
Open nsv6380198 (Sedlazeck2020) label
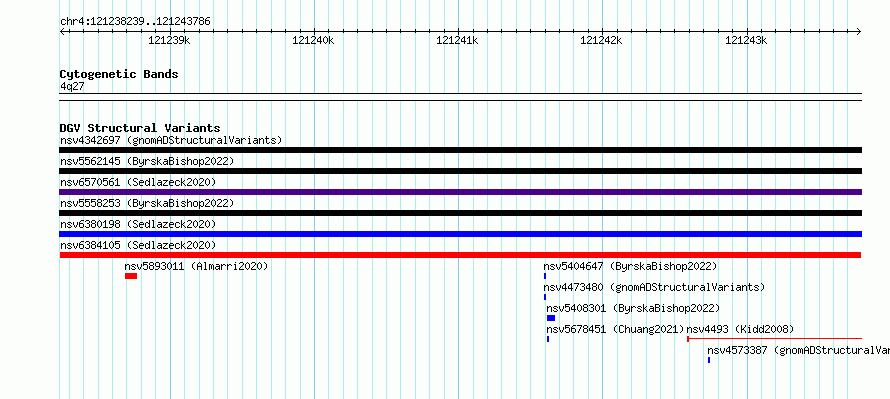pyautogui.click(x=138, y=224)
